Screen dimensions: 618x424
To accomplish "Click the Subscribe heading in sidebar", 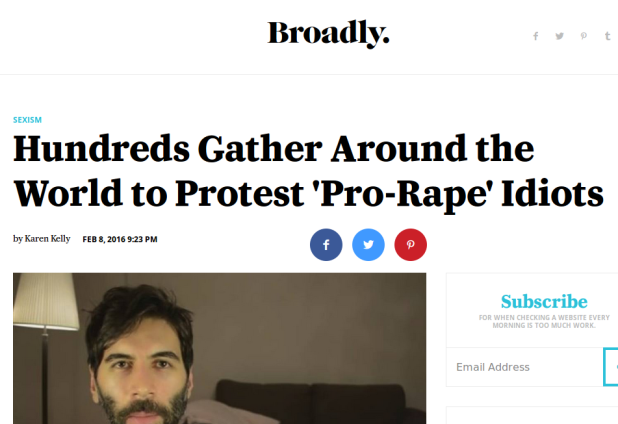I will click(544, 301).
